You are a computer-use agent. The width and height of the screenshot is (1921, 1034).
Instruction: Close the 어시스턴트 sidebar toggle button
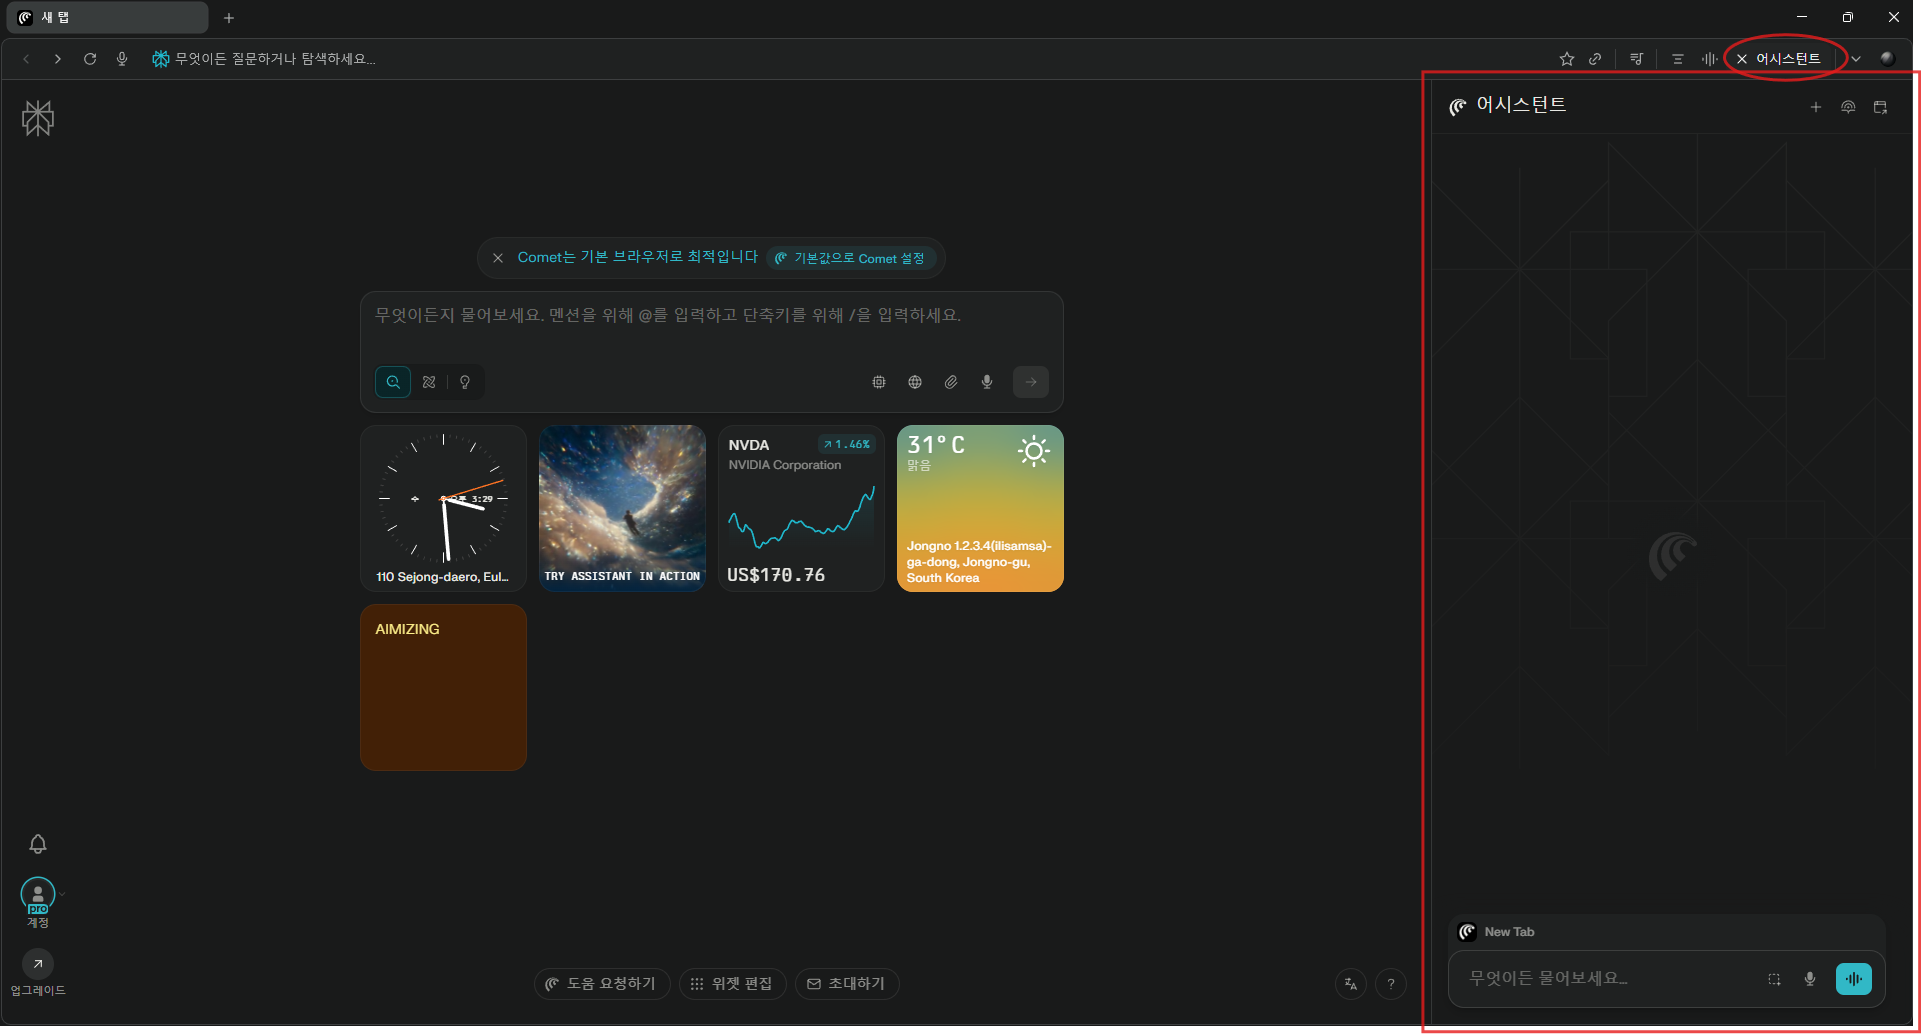pyautogui.click(x=1780, y=59)
